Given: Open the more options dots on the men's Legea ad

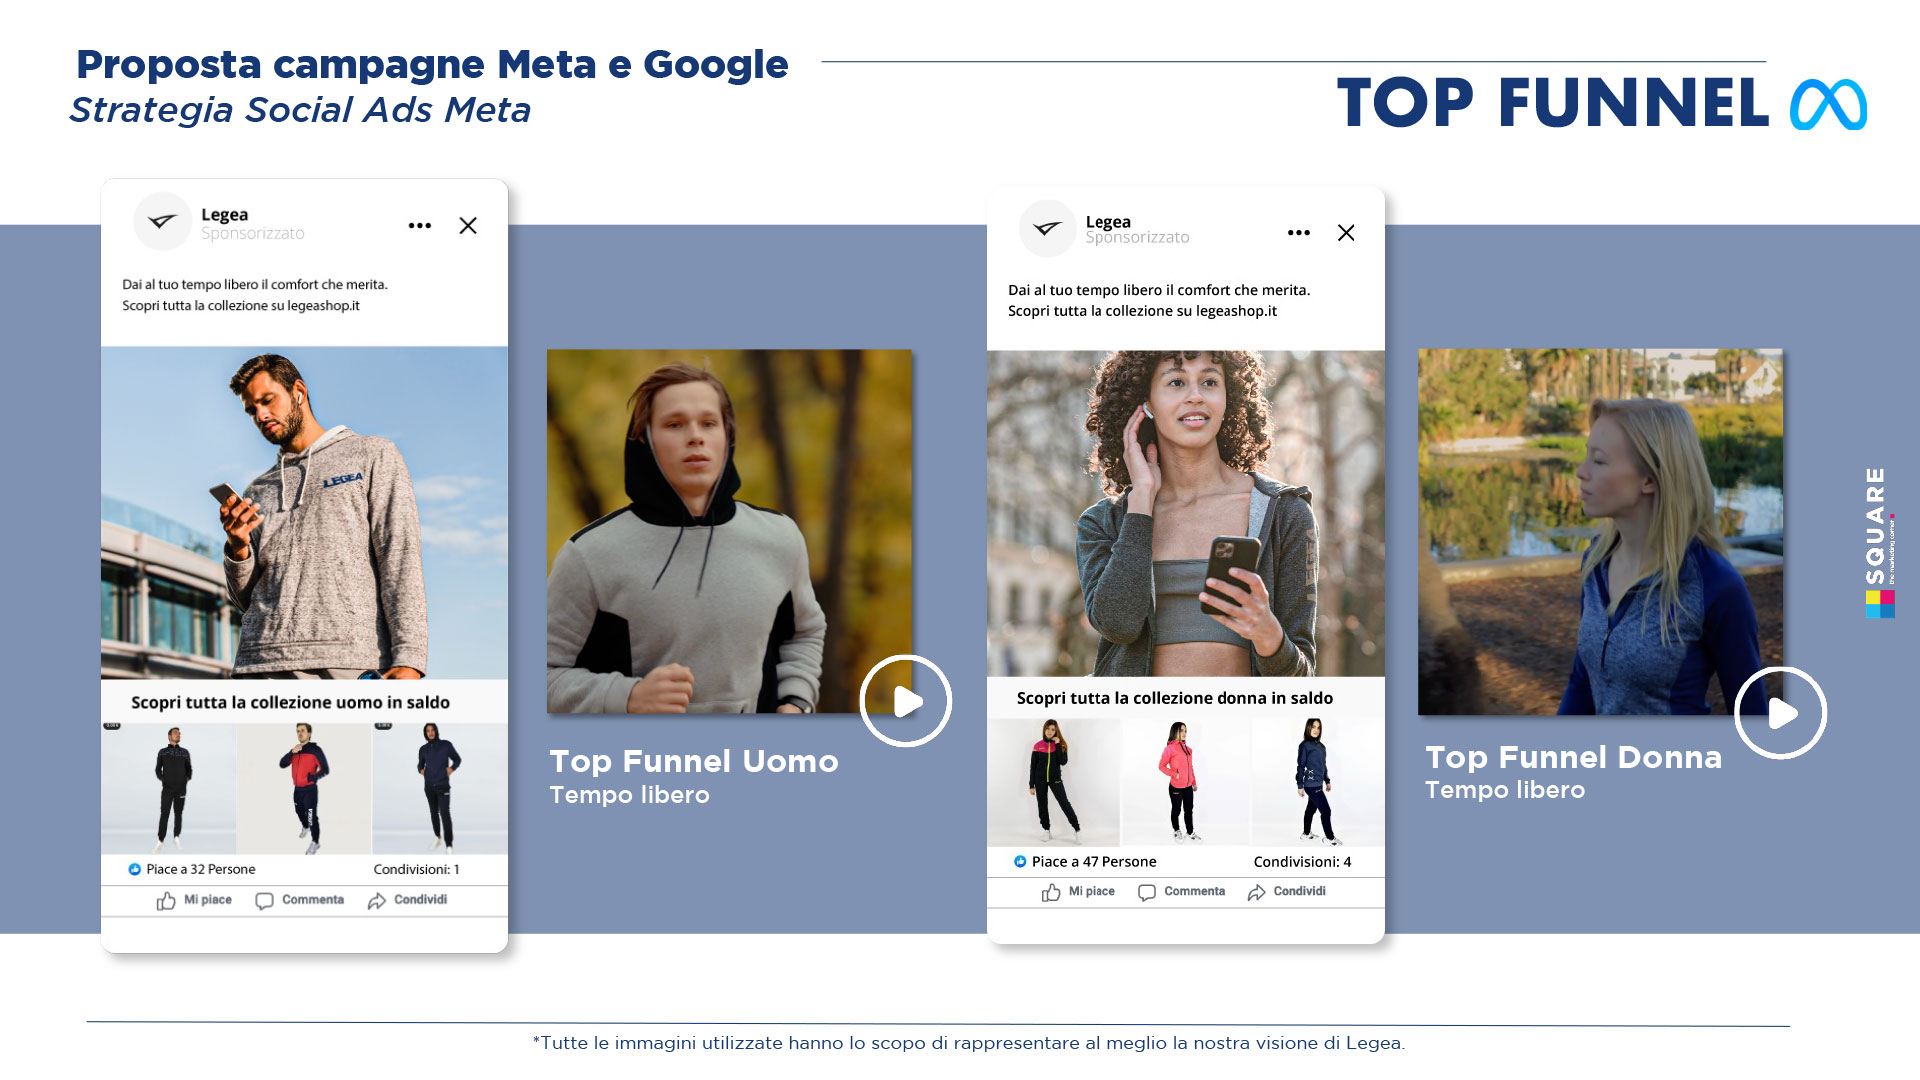Looking at the screenshot, I should pos(420,226).
